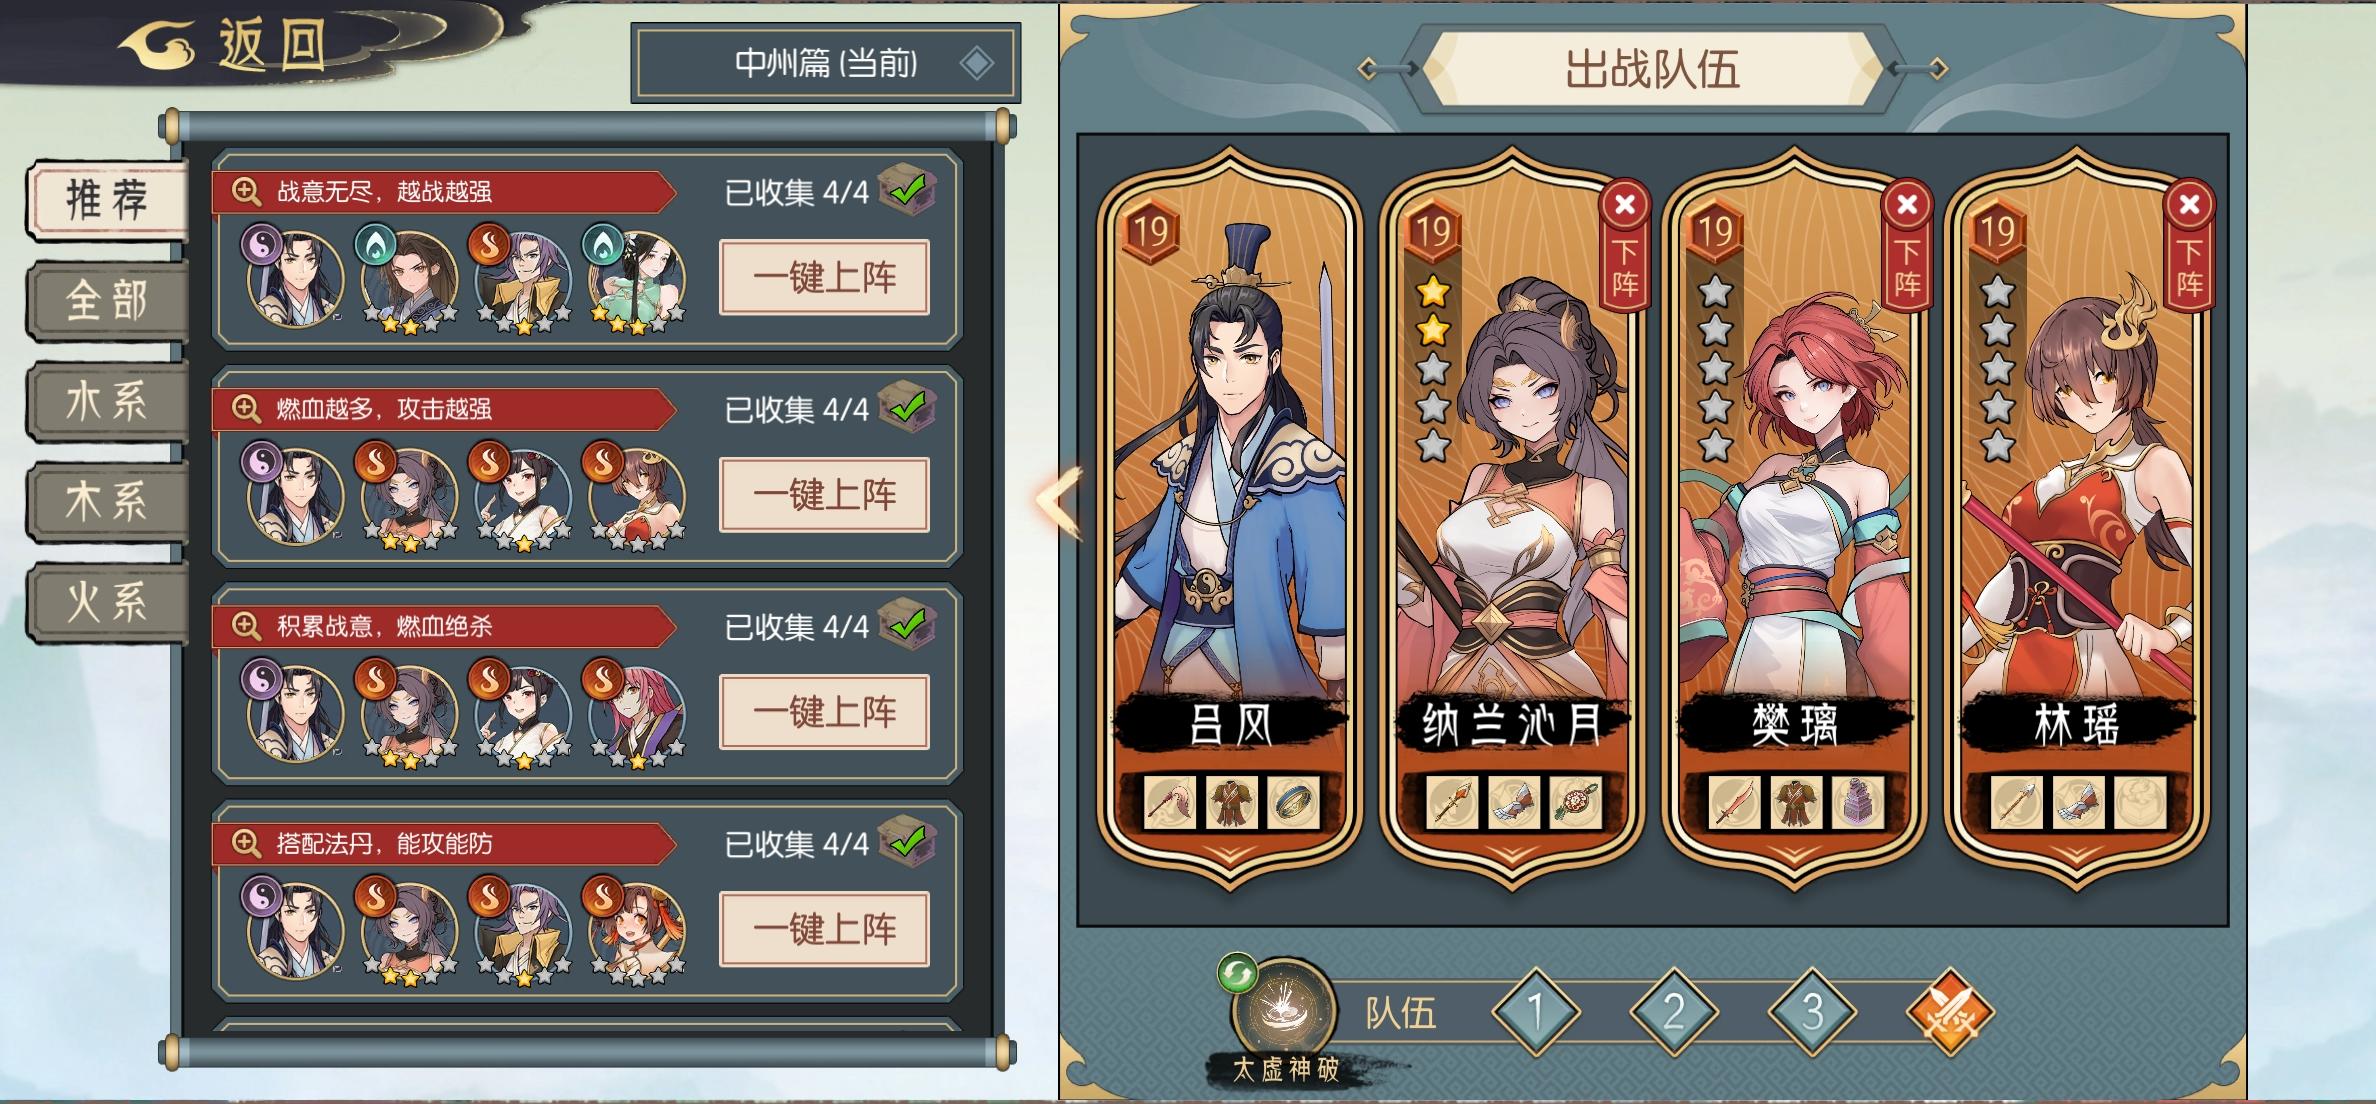This screenshot has width=2376, height=1104.
Task: Select team number 2 diamond
Action: coord(1674,1013)
